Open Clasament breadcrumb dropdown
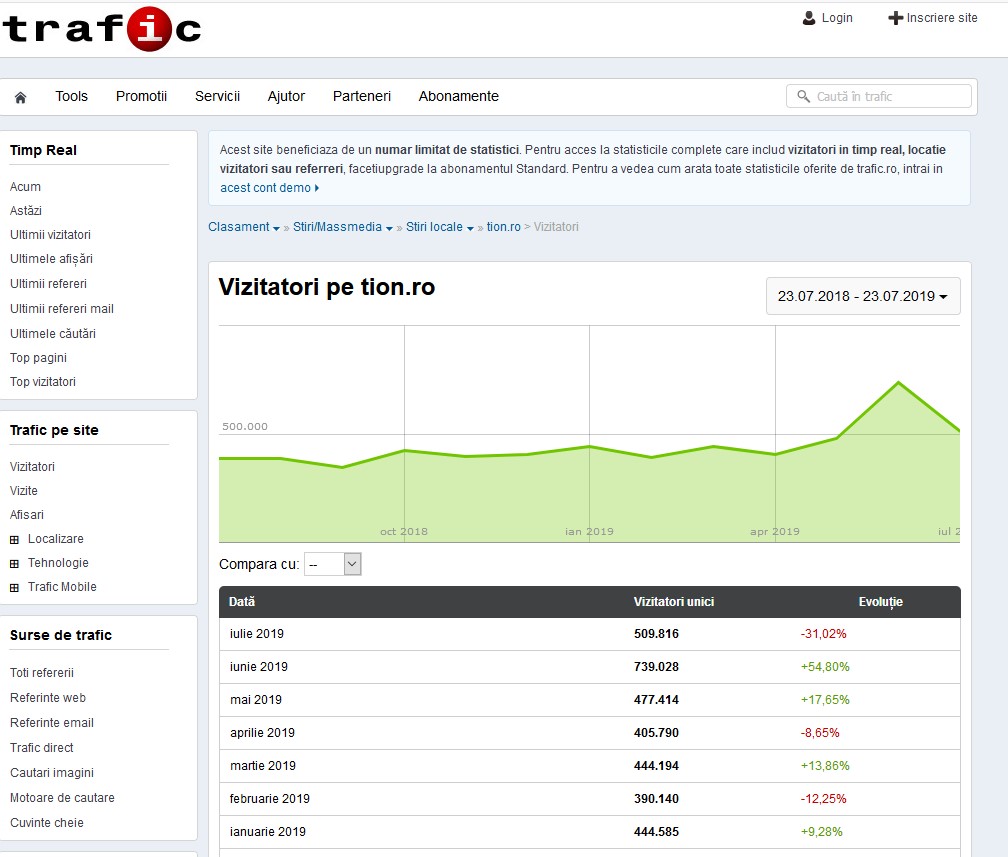This screenshot has width=1008, height=857. (x=276, y=228)
